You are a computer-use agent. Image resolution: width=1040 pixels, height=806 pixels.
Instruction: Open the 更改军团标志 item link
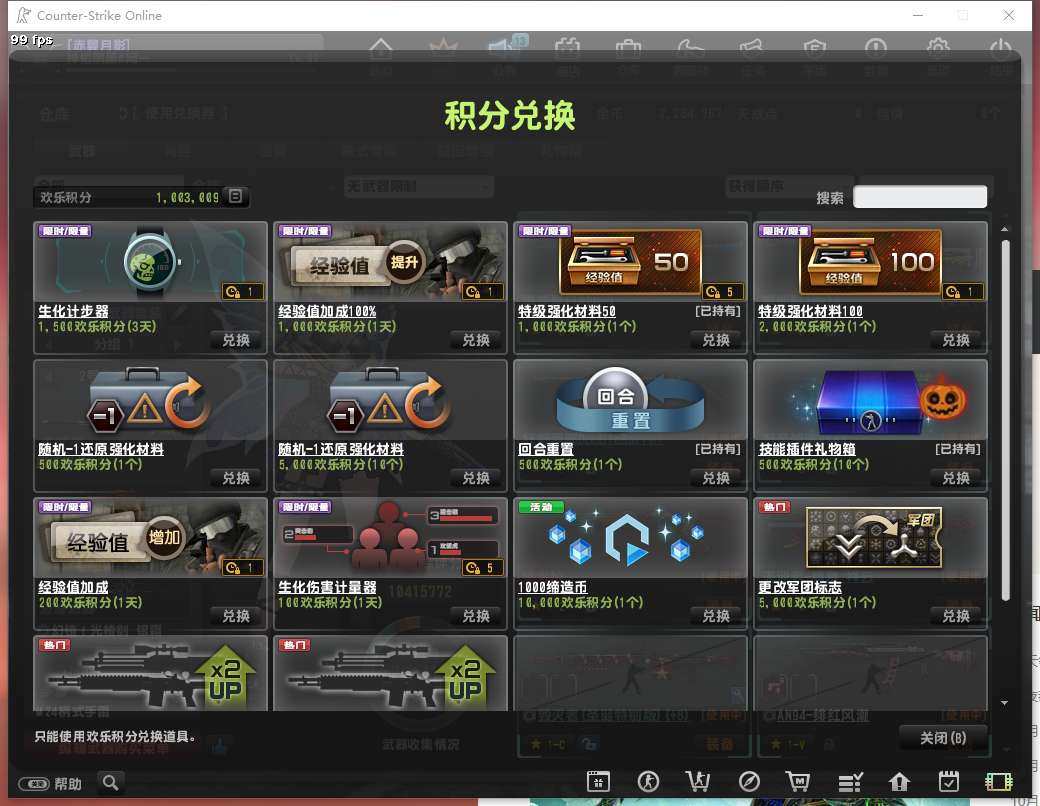tap(799, 587)
